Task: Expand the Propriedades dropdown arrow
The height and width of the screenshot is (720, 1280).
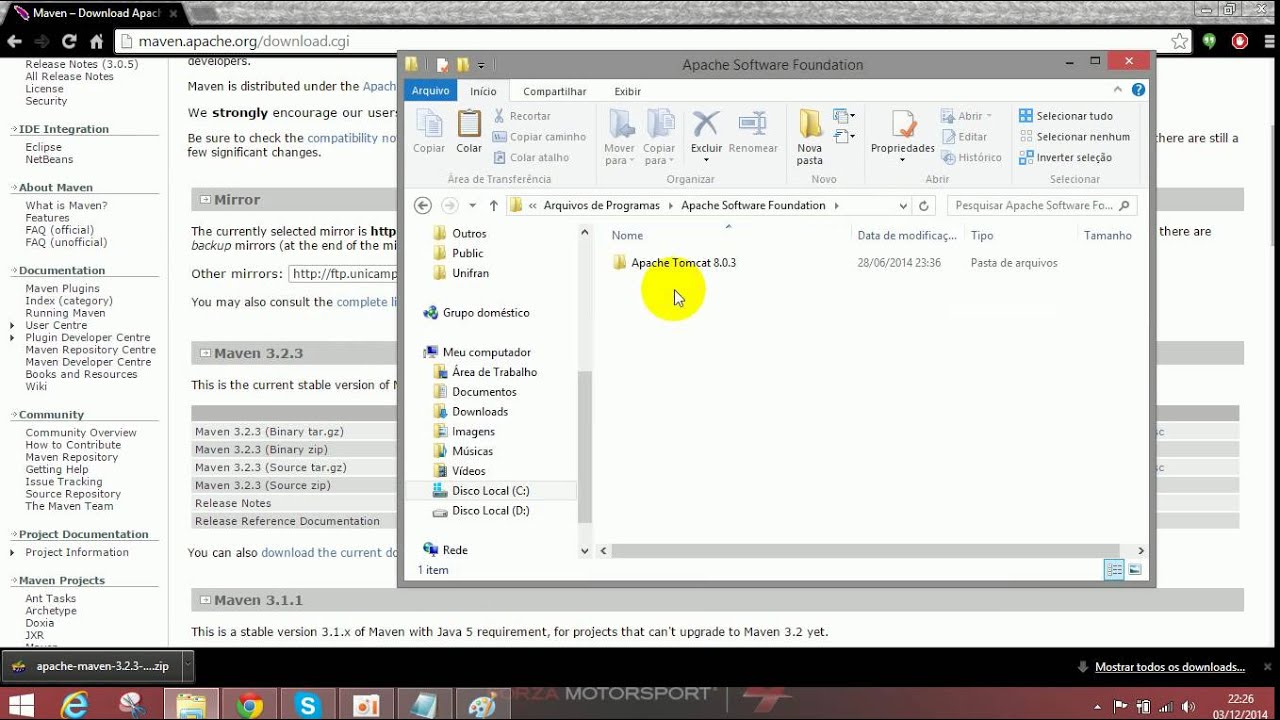Action: (903, 160)
